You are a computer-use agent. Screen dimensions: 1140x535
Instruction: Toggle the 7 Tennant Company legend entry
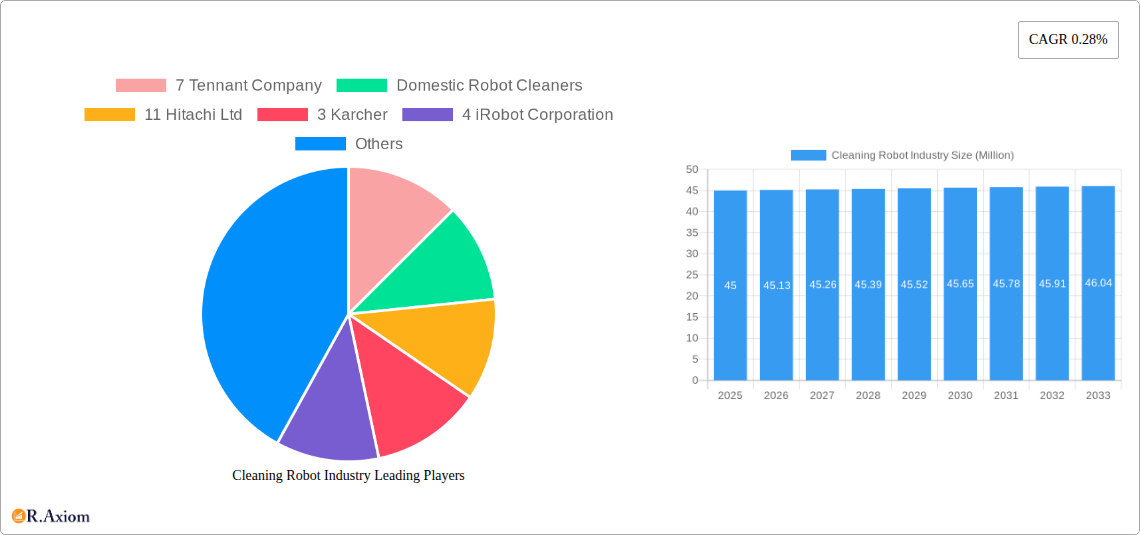coord(218,85)
